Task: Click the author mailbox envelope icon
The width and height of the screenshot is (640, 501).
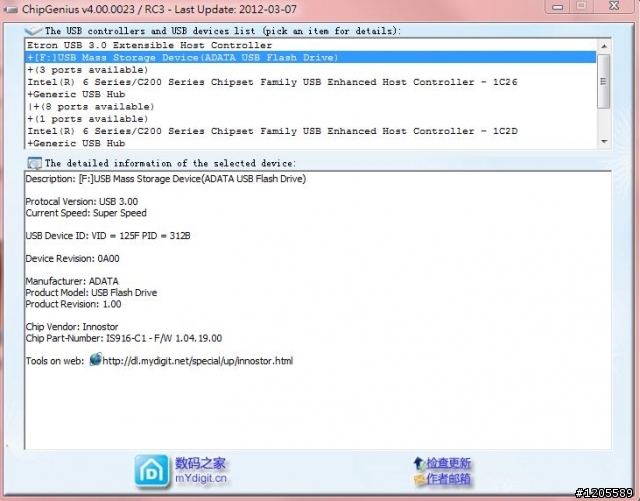Action: [420, 479]
